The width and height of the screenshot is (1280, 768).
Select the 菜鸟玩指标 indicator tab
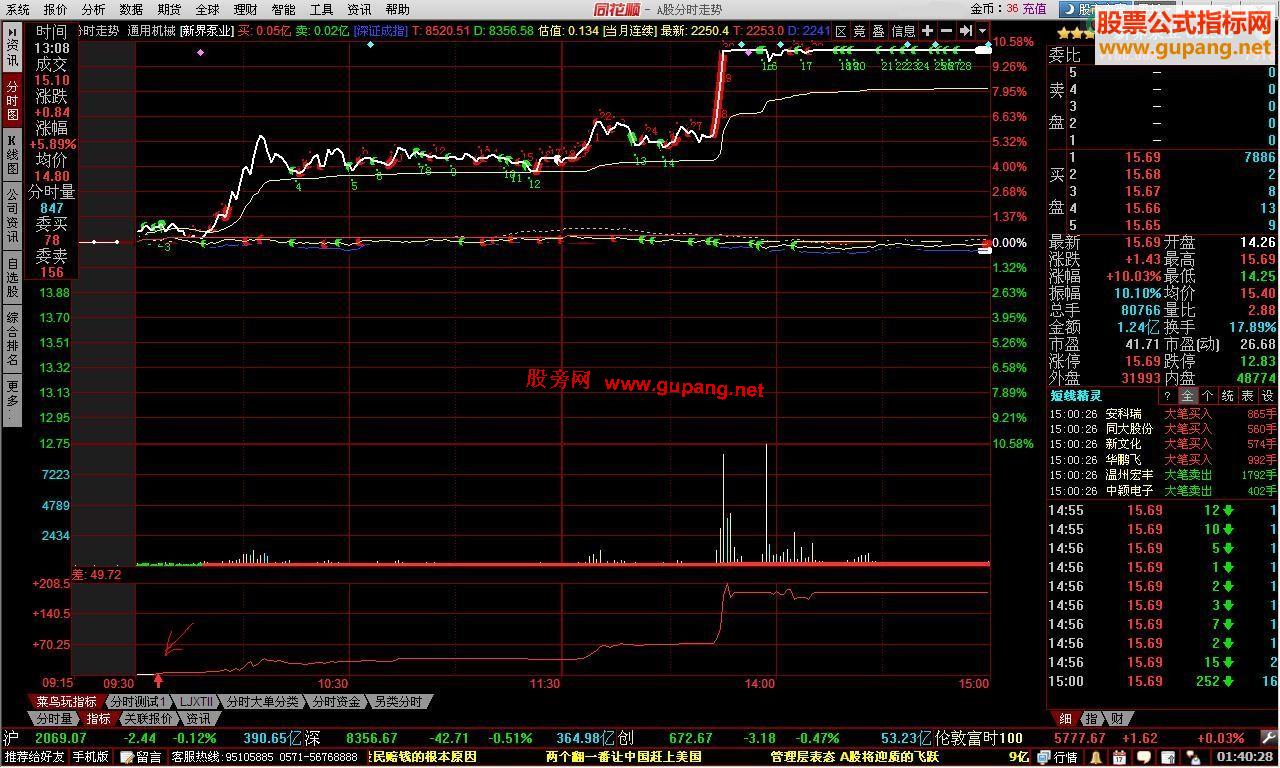[66, 702]
